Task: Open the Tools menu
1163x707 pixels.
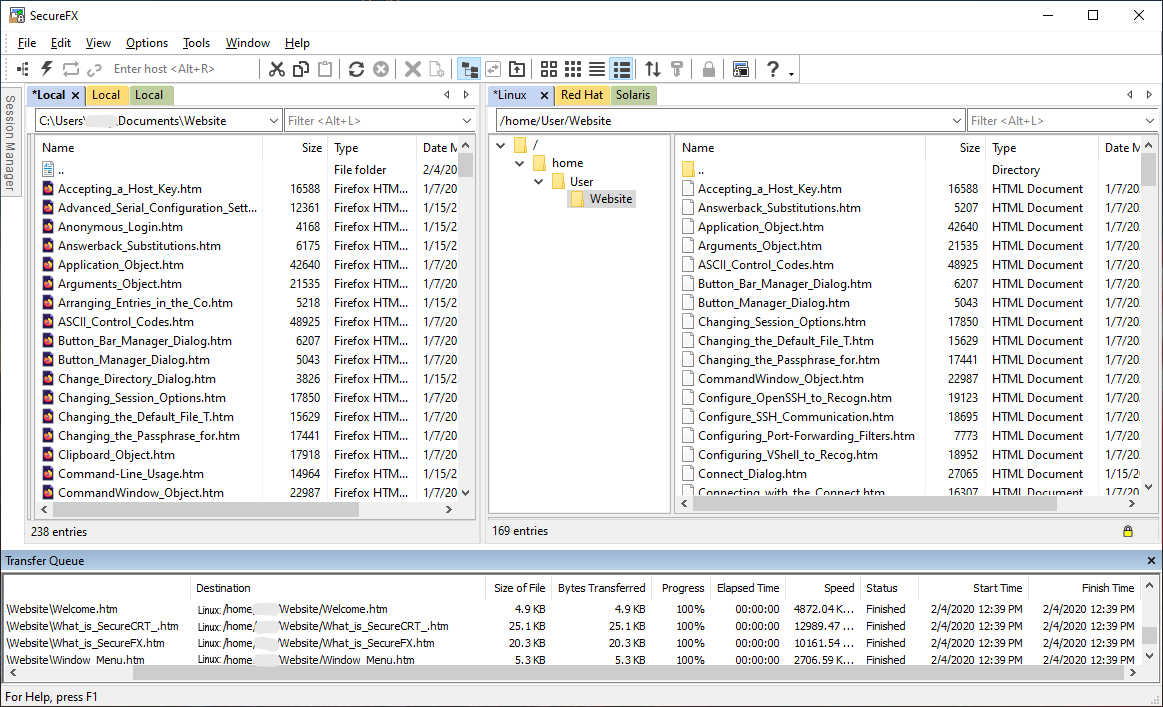Action: (197, 43)
